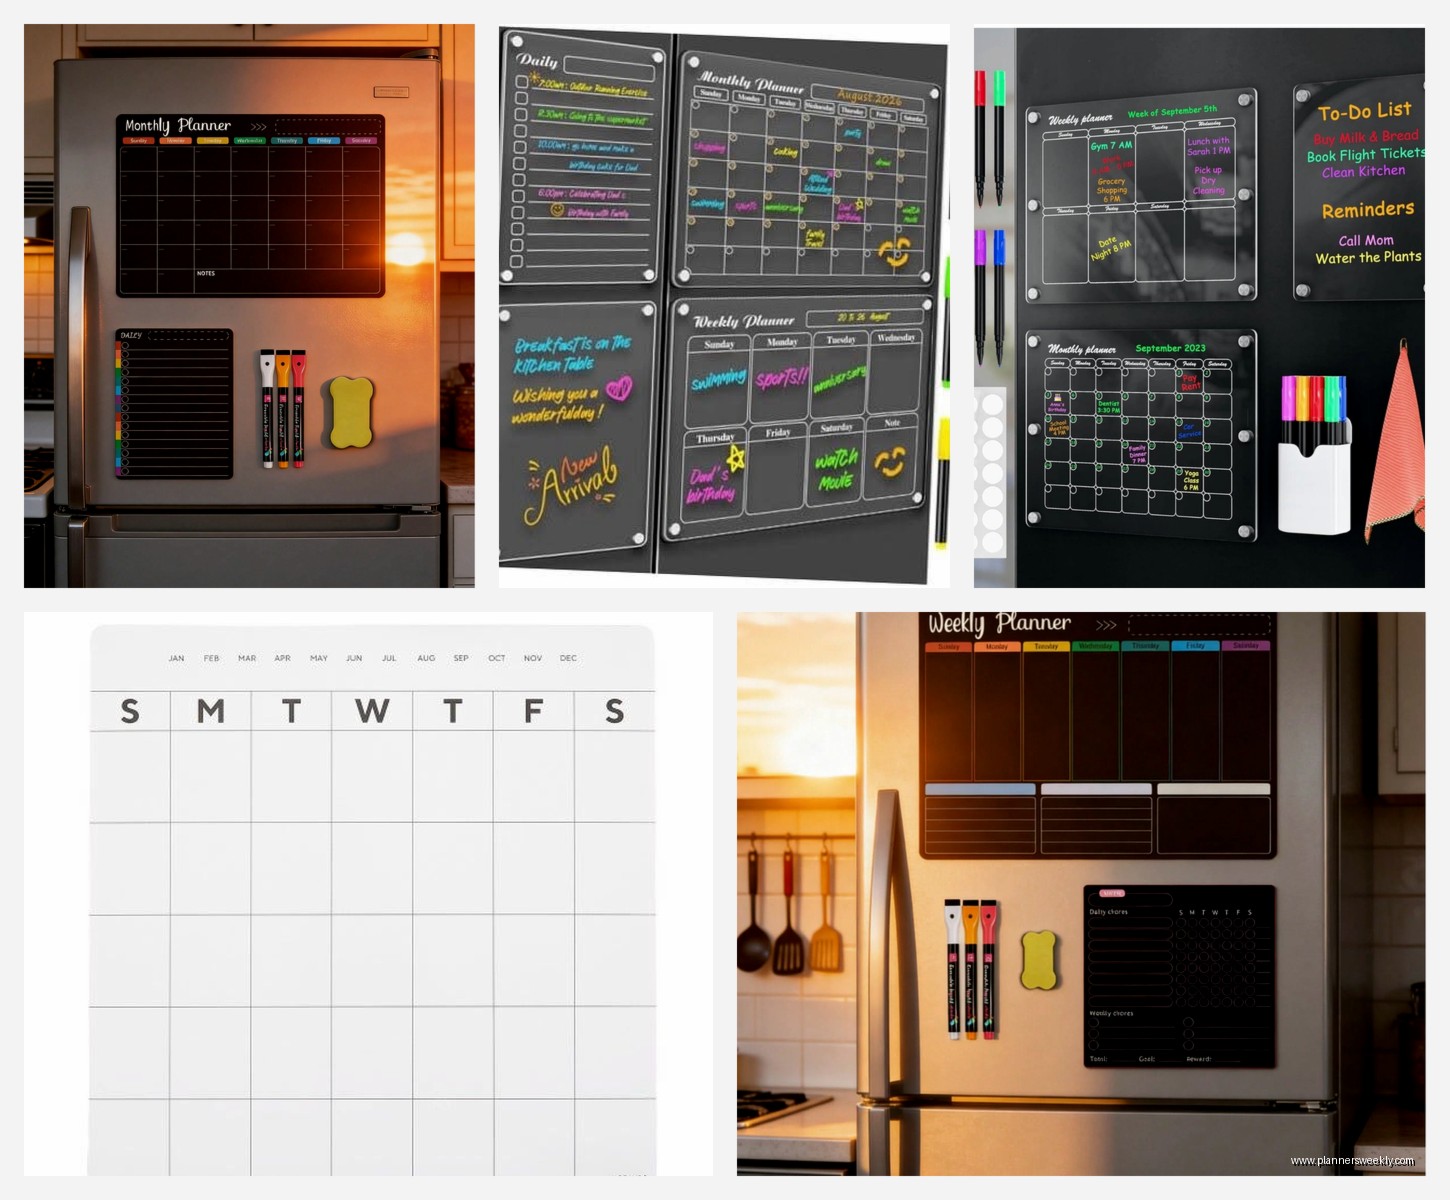Switch to the AUG month tab
This screenshot has height=1200, width=1450.
(426, 658)
